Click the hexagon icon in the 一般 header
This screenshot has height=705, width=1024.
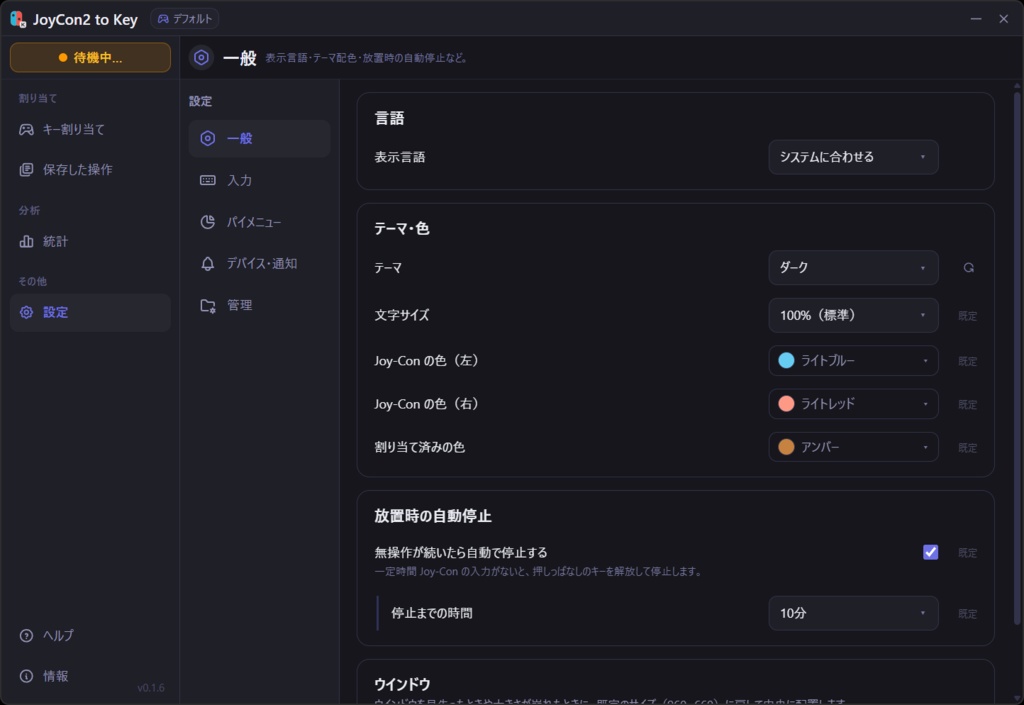click(x=201, y=57)
